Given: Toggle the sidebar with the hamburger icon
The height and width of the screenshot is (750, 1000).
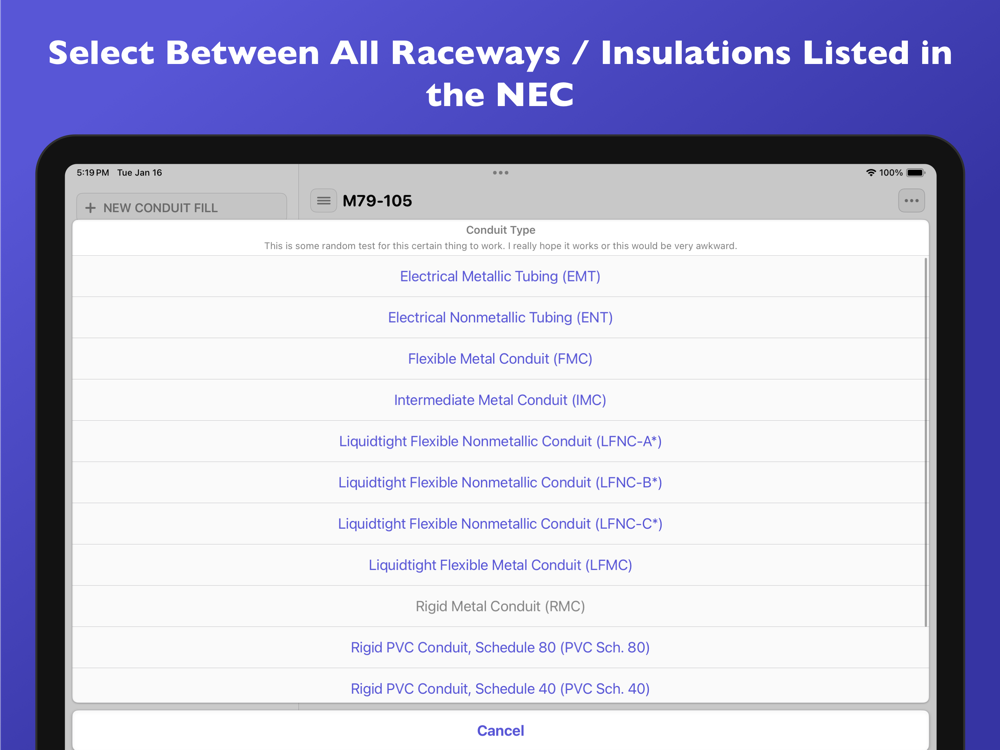Looking at the screenshot, I should coord(323,201).
